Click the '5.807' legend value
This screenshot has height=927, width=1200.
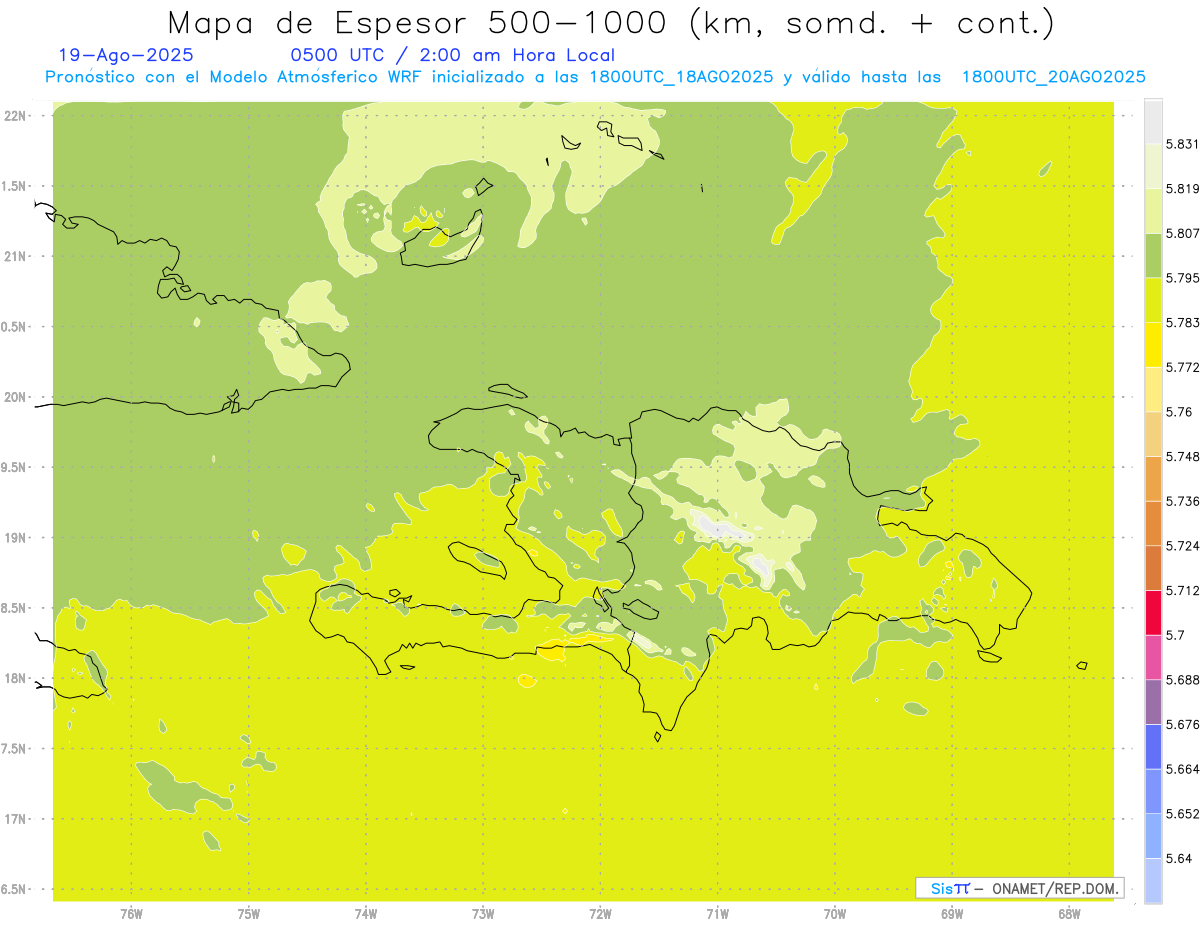1183,233
